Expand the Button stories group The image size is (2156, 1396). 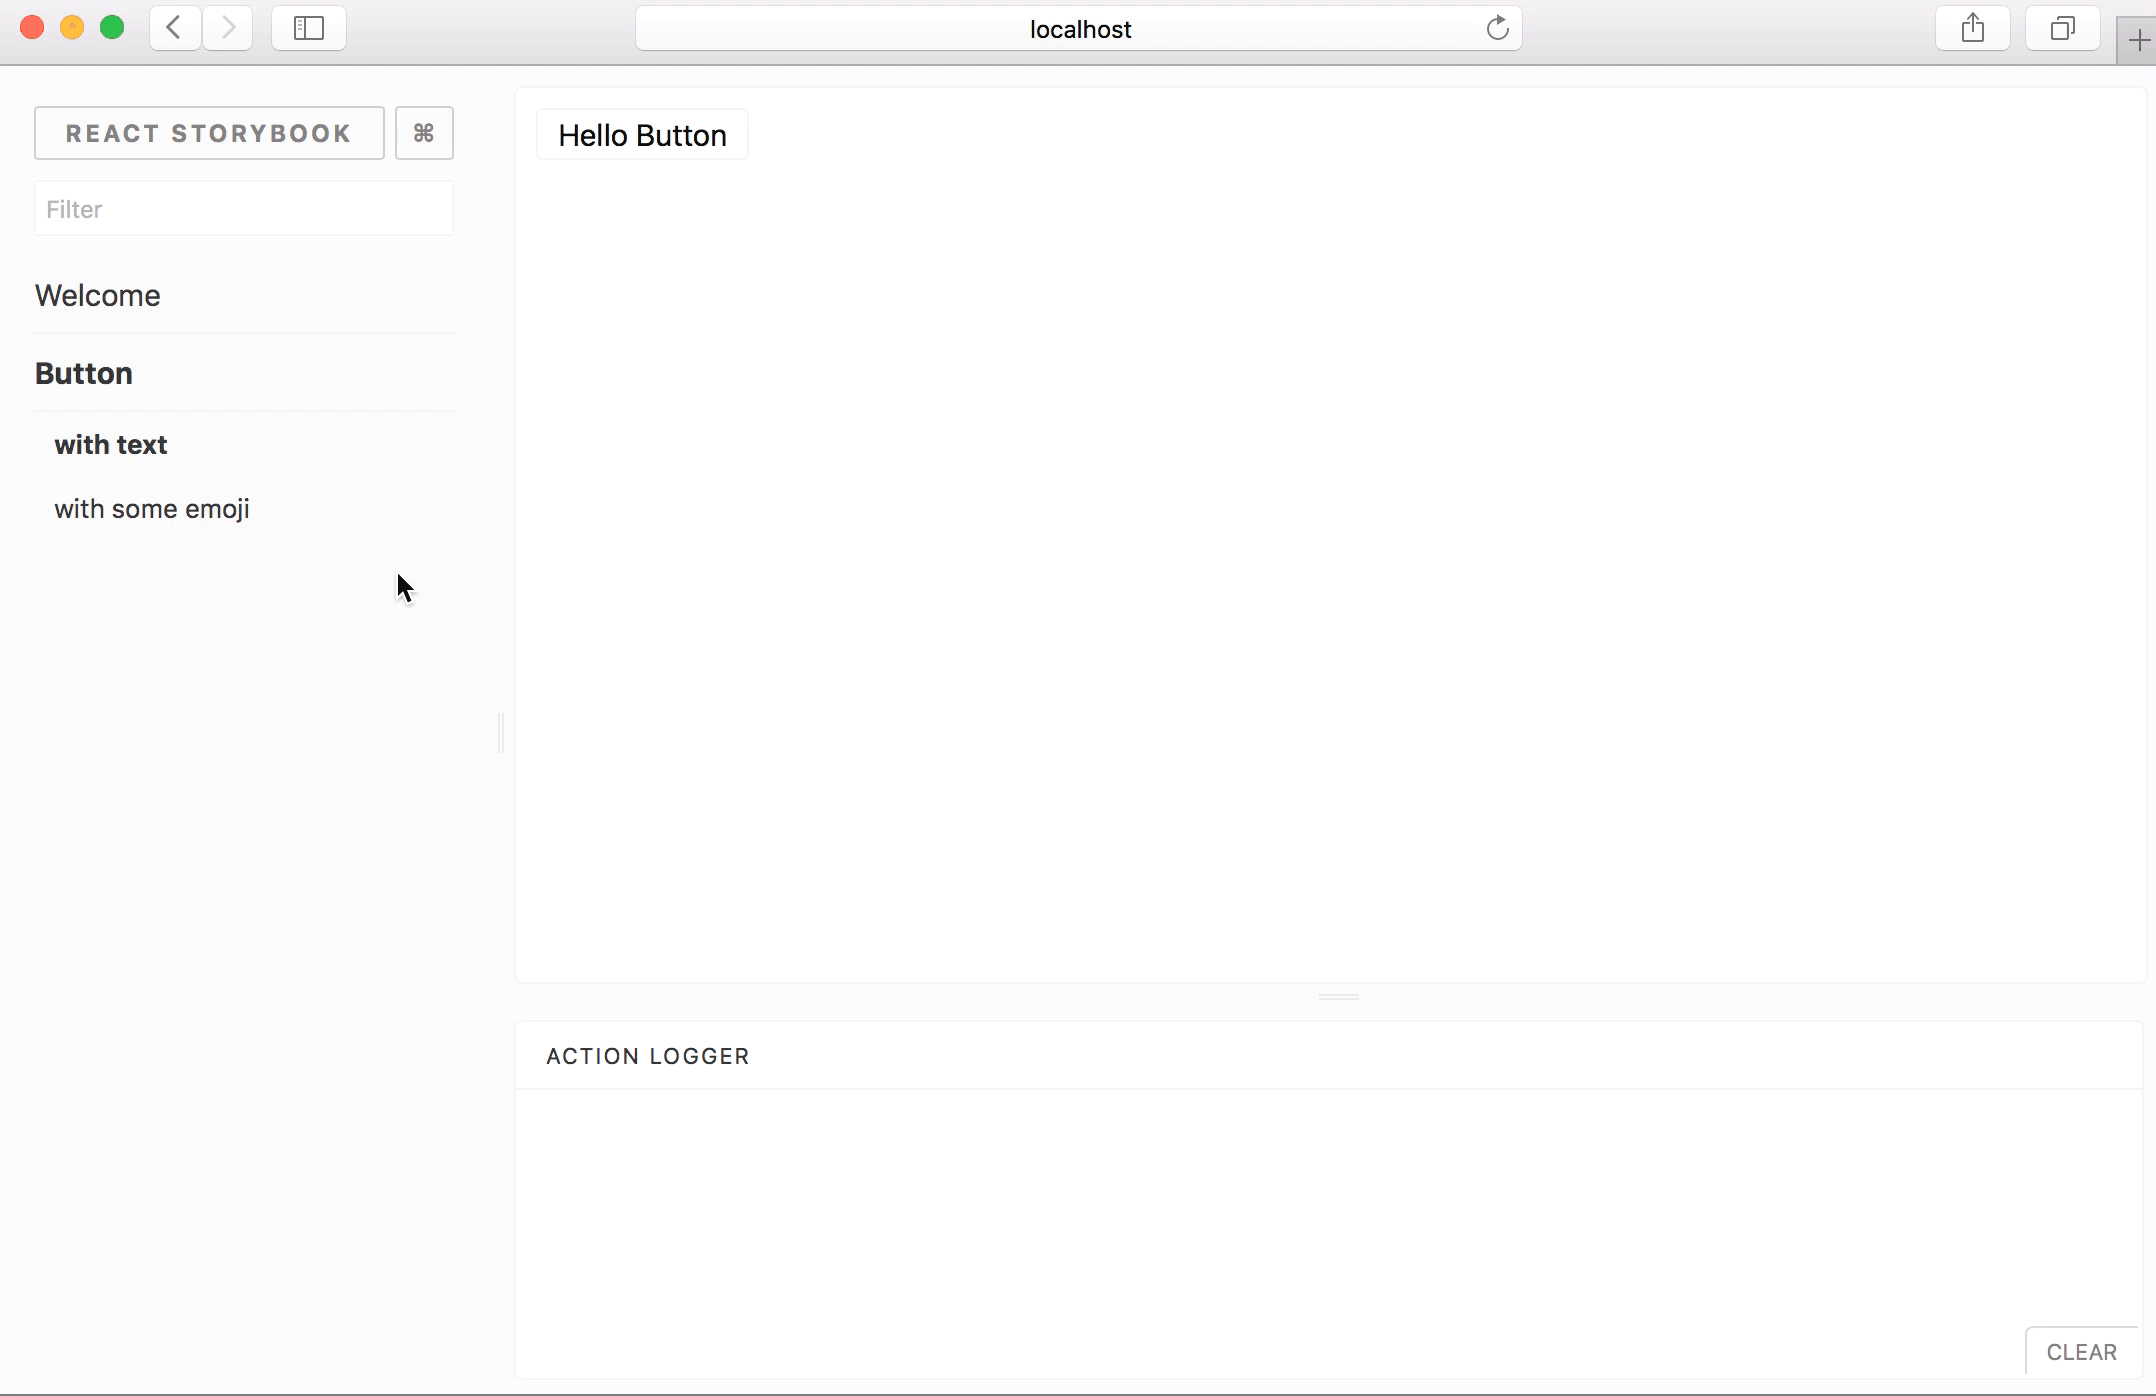coord(83,373)
